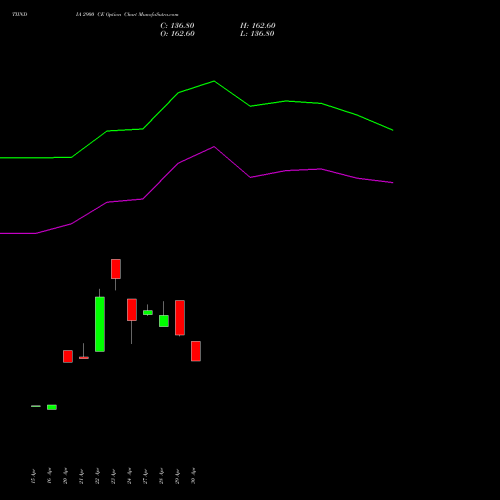Click the low value L: 136.80

pos(257,34)
